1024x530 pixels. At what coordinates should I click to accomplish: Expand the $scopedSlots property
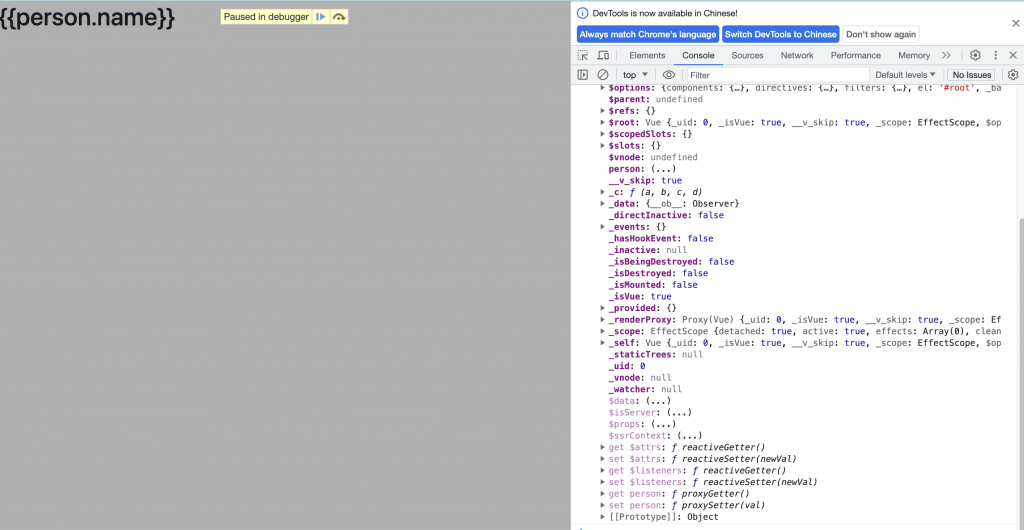coord(603,134)
